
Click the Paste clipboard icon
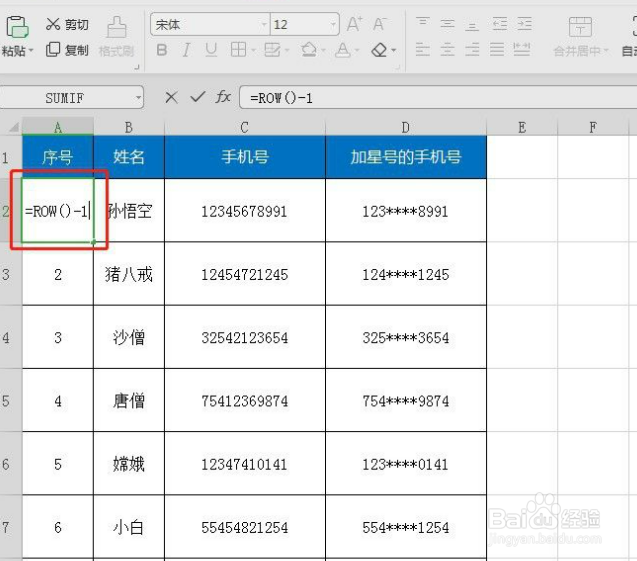[17, 27]
